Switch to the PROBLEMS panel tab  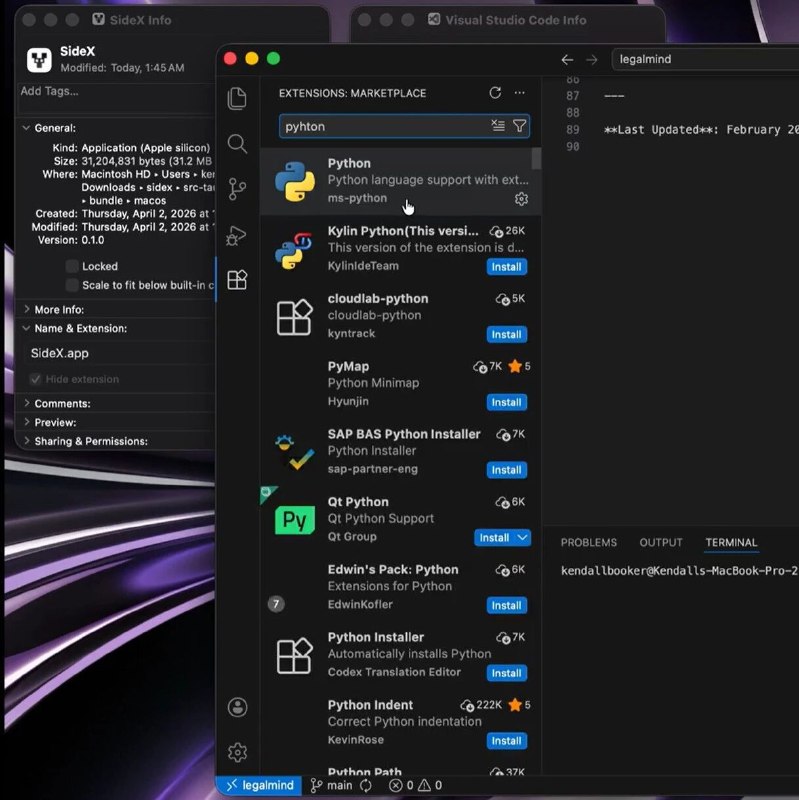pyautogui.click(x=589, y=542)
